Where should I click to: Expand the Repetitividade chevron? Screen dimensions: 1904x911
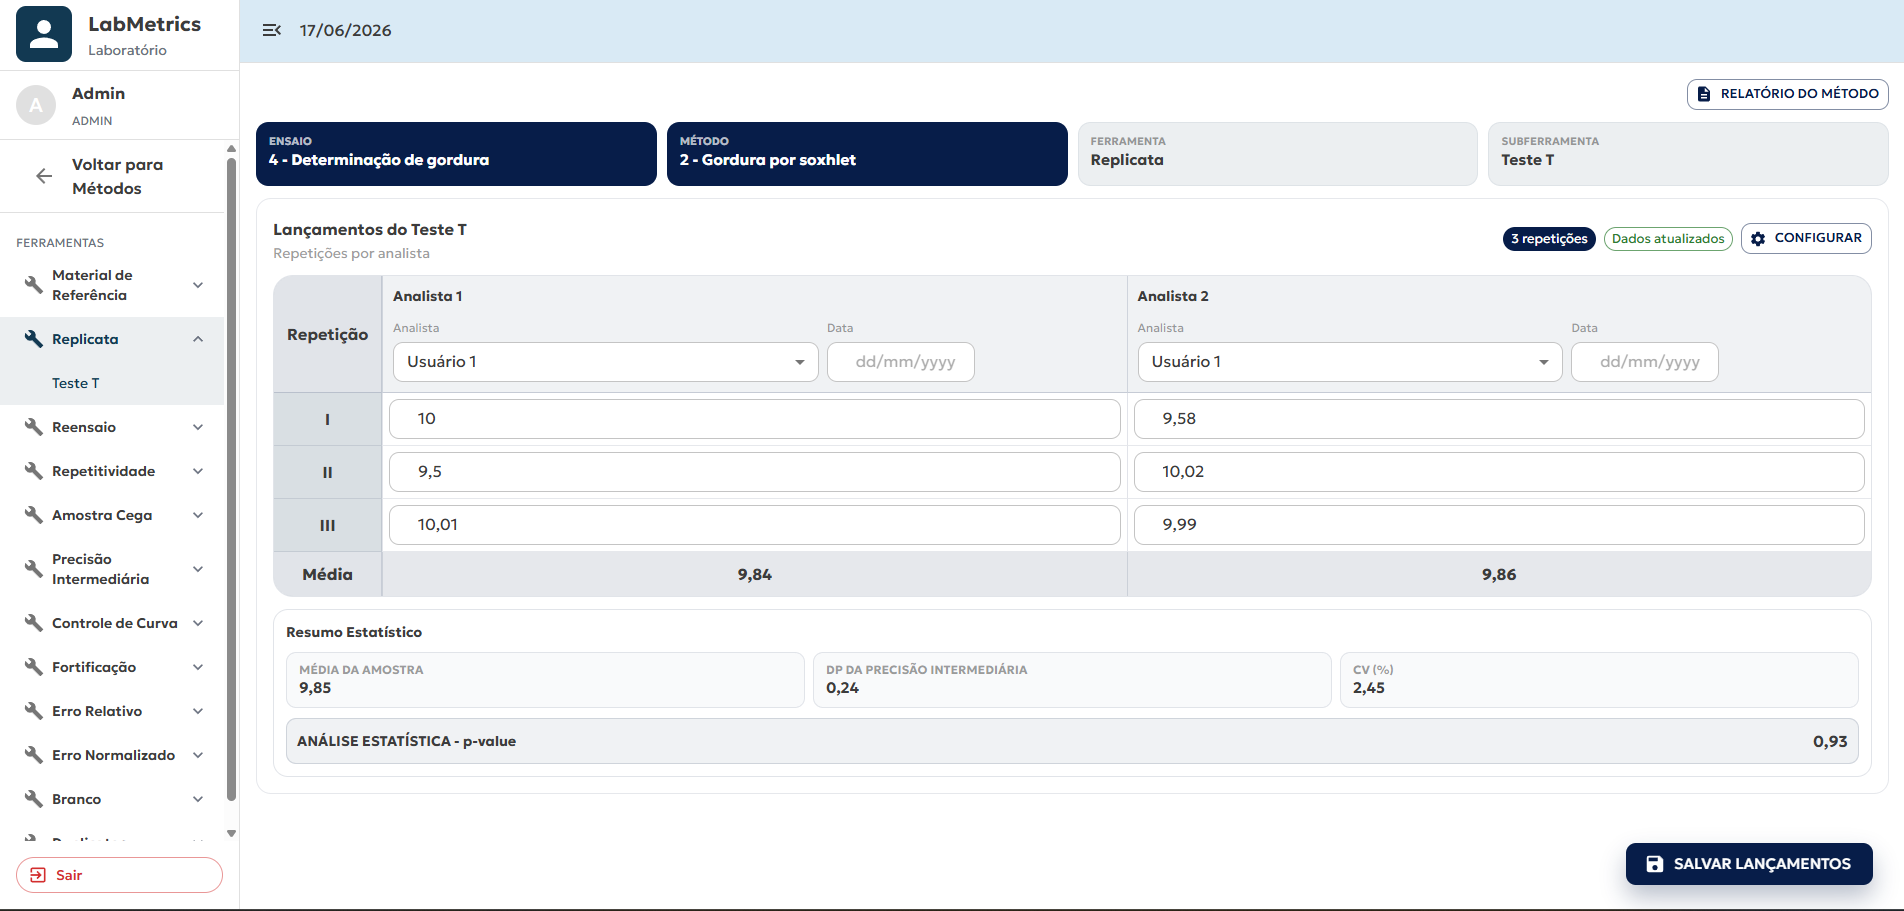(x=198, y=471)
